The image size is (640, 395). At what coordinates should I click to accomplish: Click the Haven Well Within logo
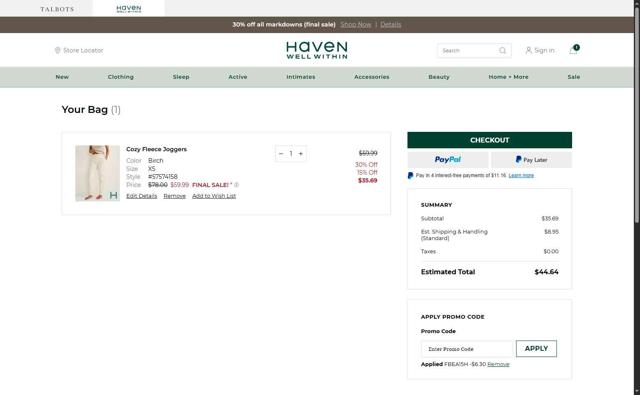[317, 50]
